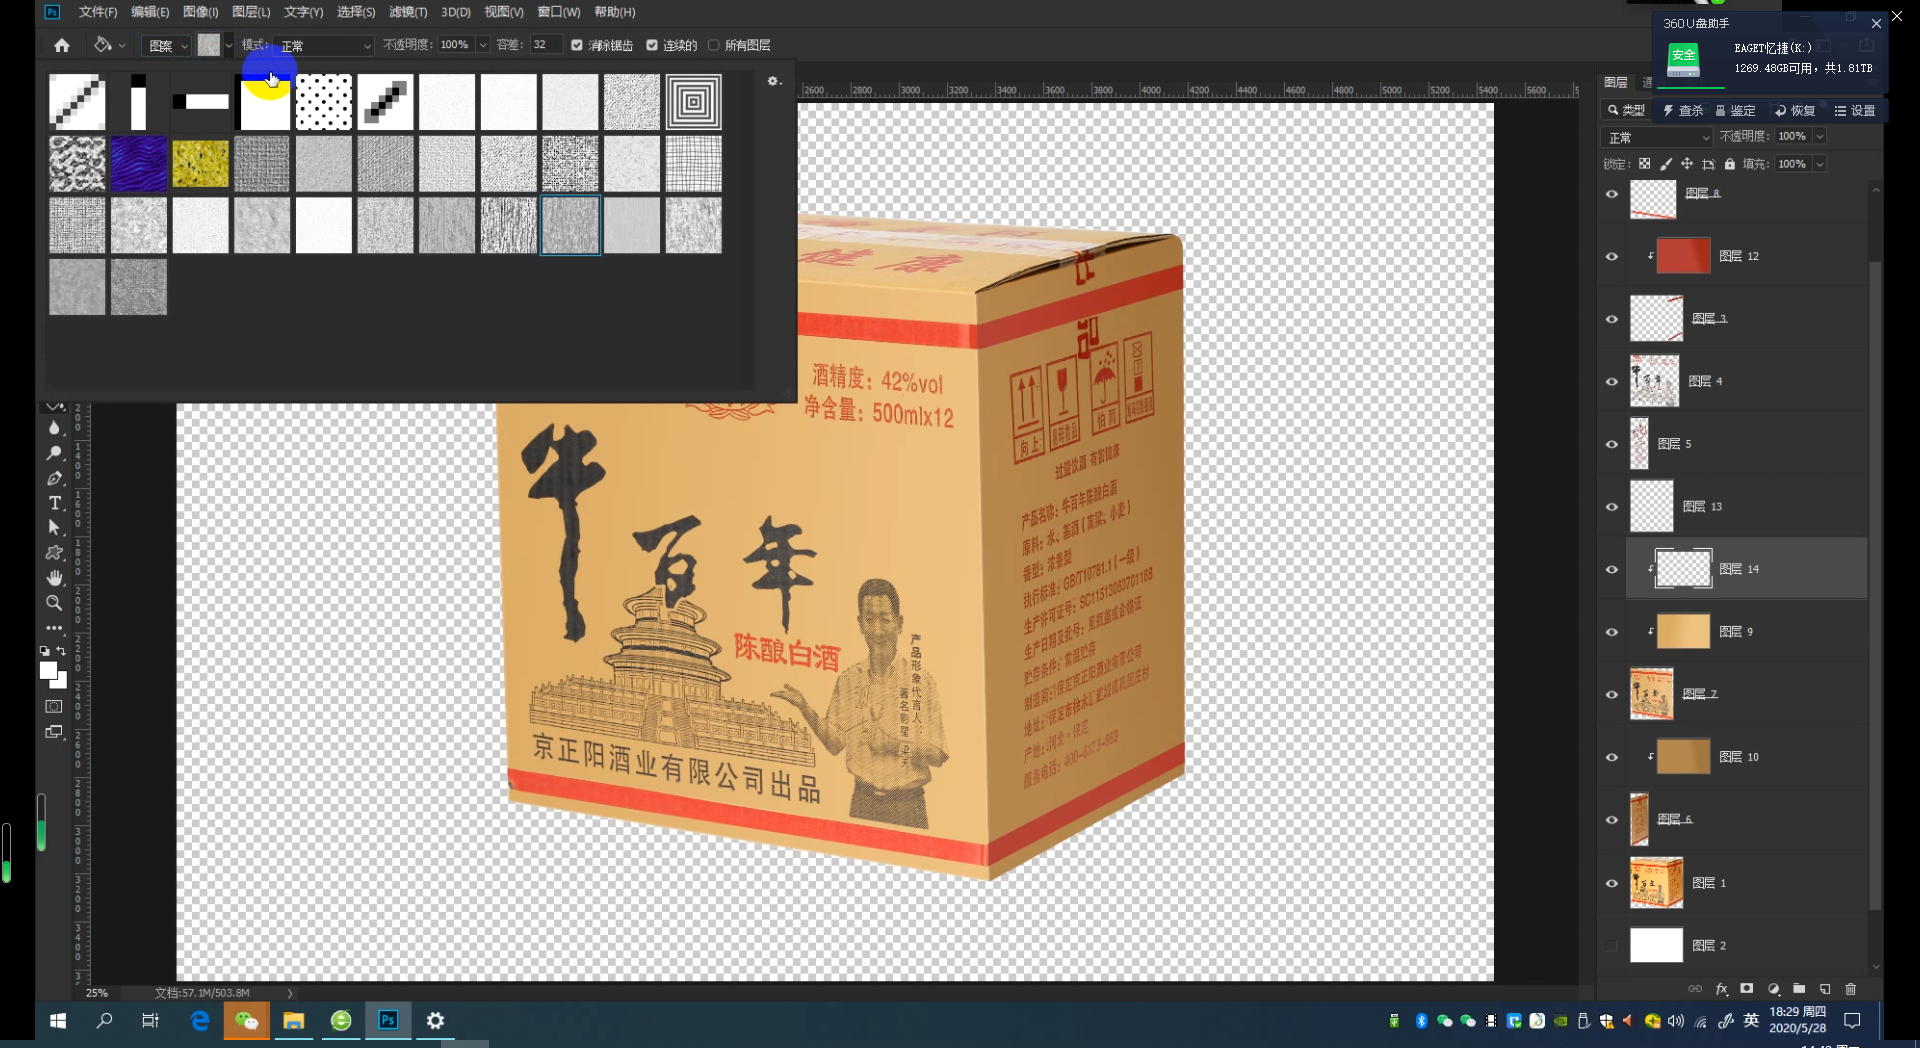Click 鉴定 button in 360 U盘助手
Viewport: 1920px width, 1048px height.
(x=1736, y=110)
